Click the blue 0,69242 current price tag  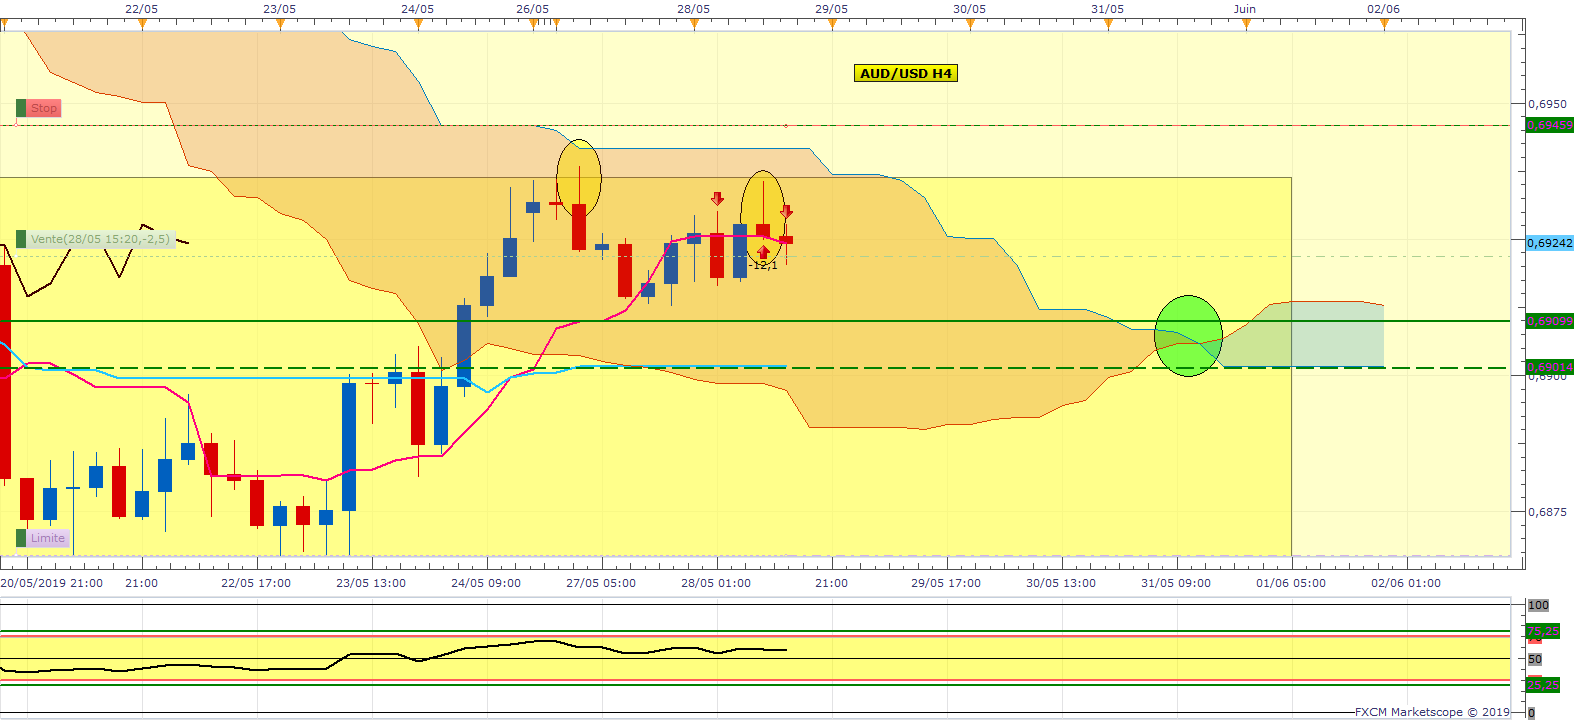(x=1549, y=243)
